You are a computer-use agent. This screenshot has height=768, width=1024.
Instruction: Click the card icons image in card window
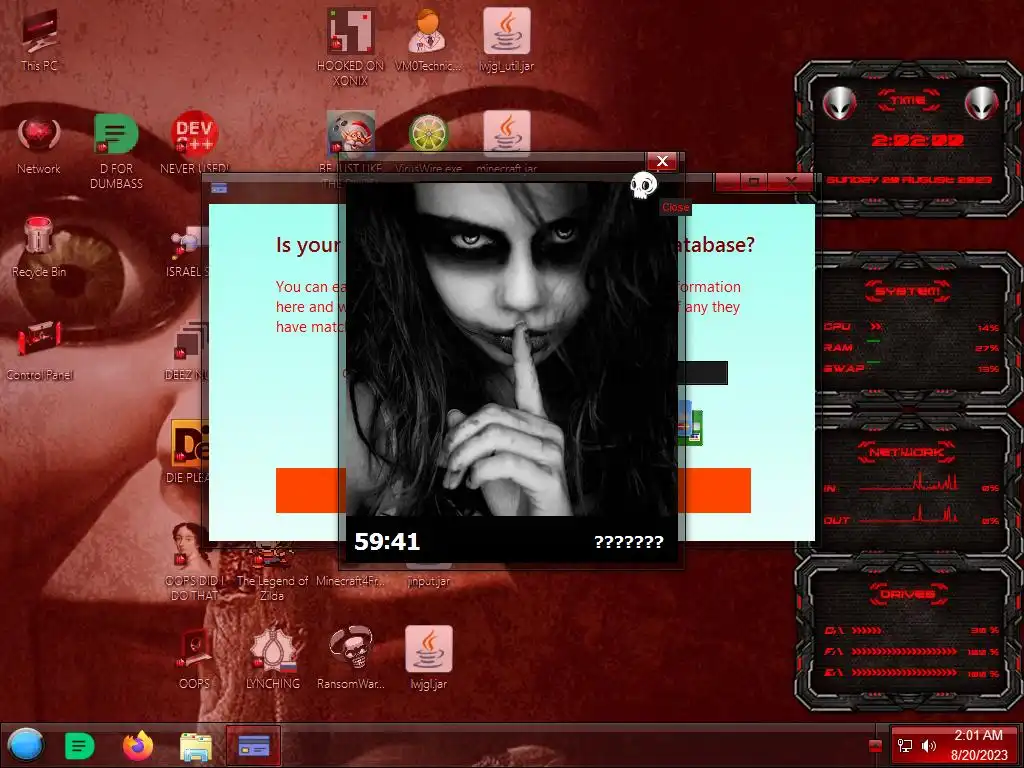coord(690,423)
